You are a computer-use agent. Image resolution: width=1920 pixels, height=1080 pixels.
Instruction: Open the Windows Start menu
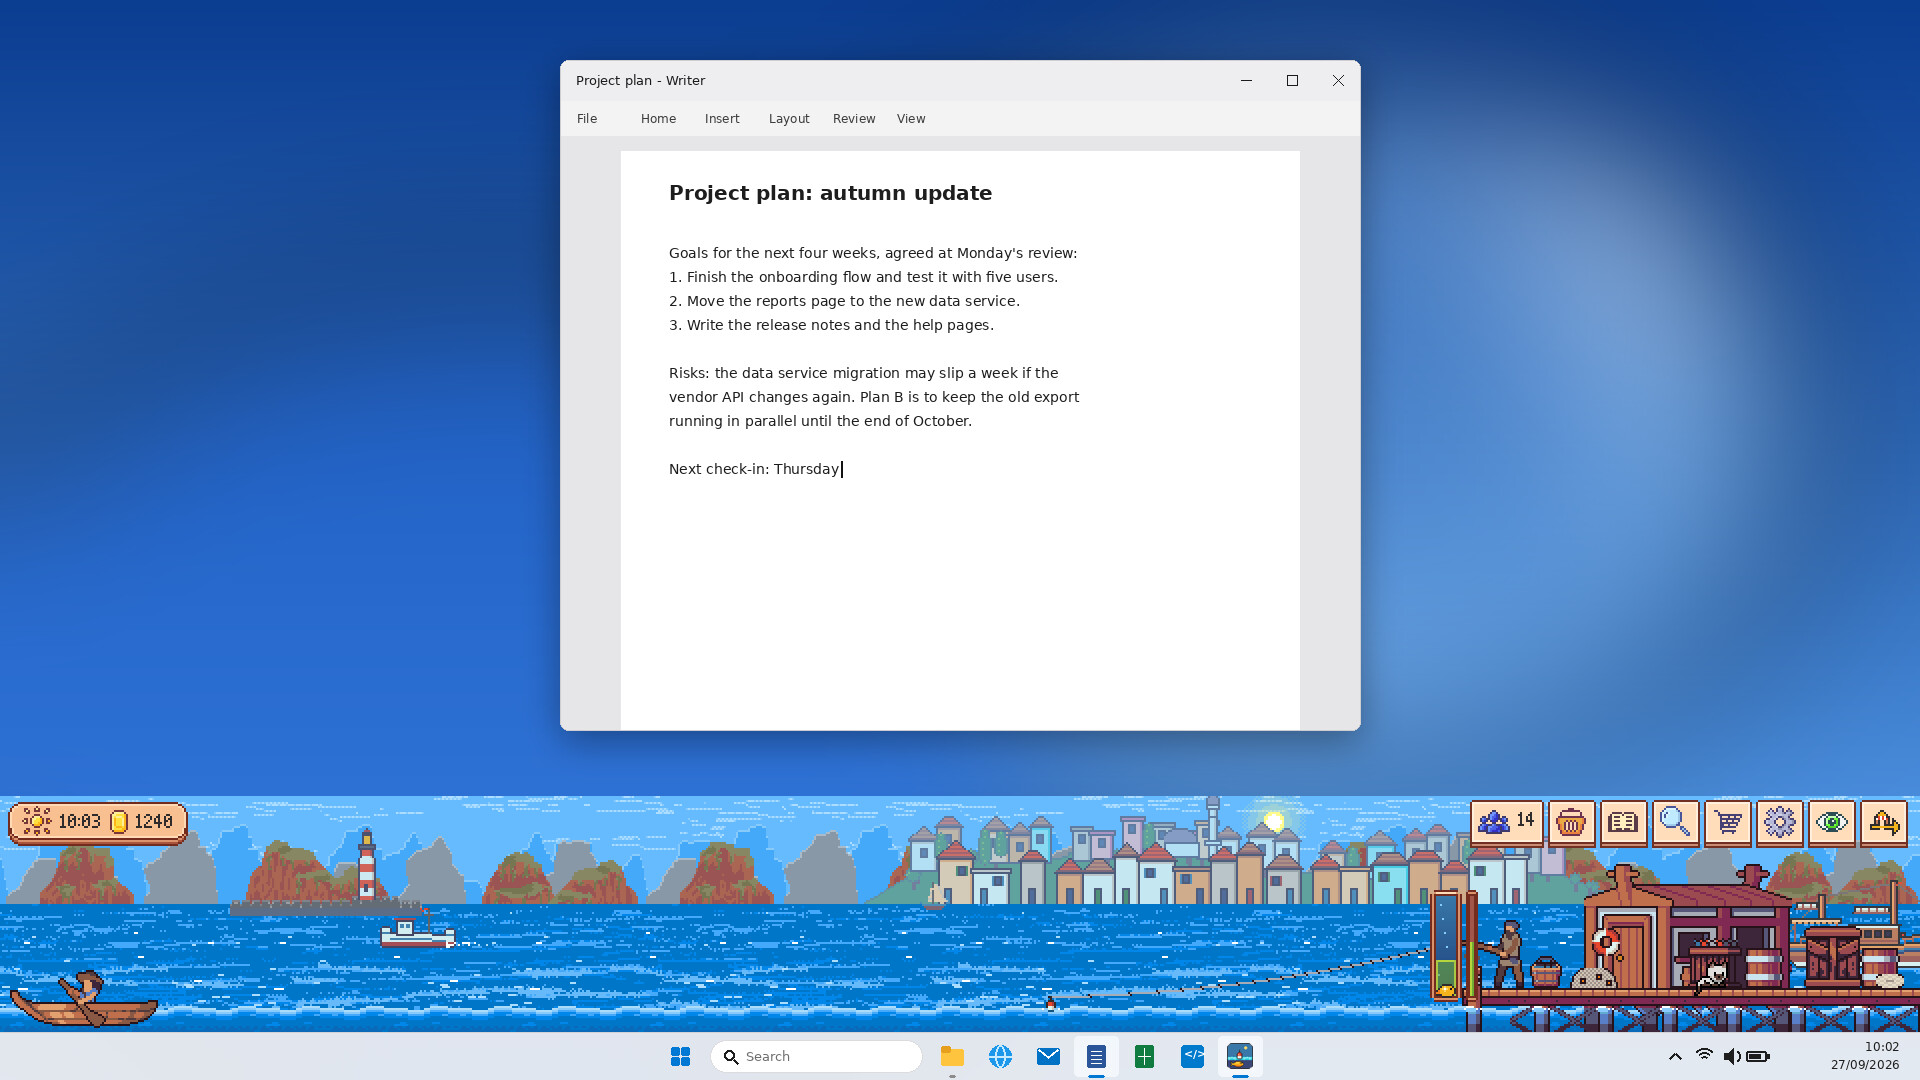[x=680, y=1056]
